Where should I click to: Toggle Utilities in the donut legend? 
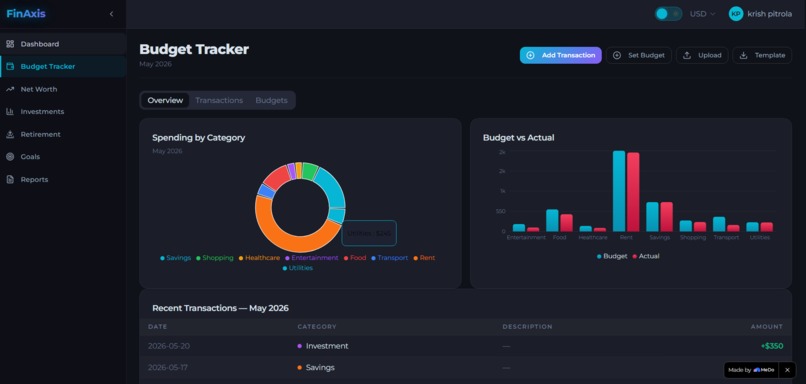[x=298, y=268]
